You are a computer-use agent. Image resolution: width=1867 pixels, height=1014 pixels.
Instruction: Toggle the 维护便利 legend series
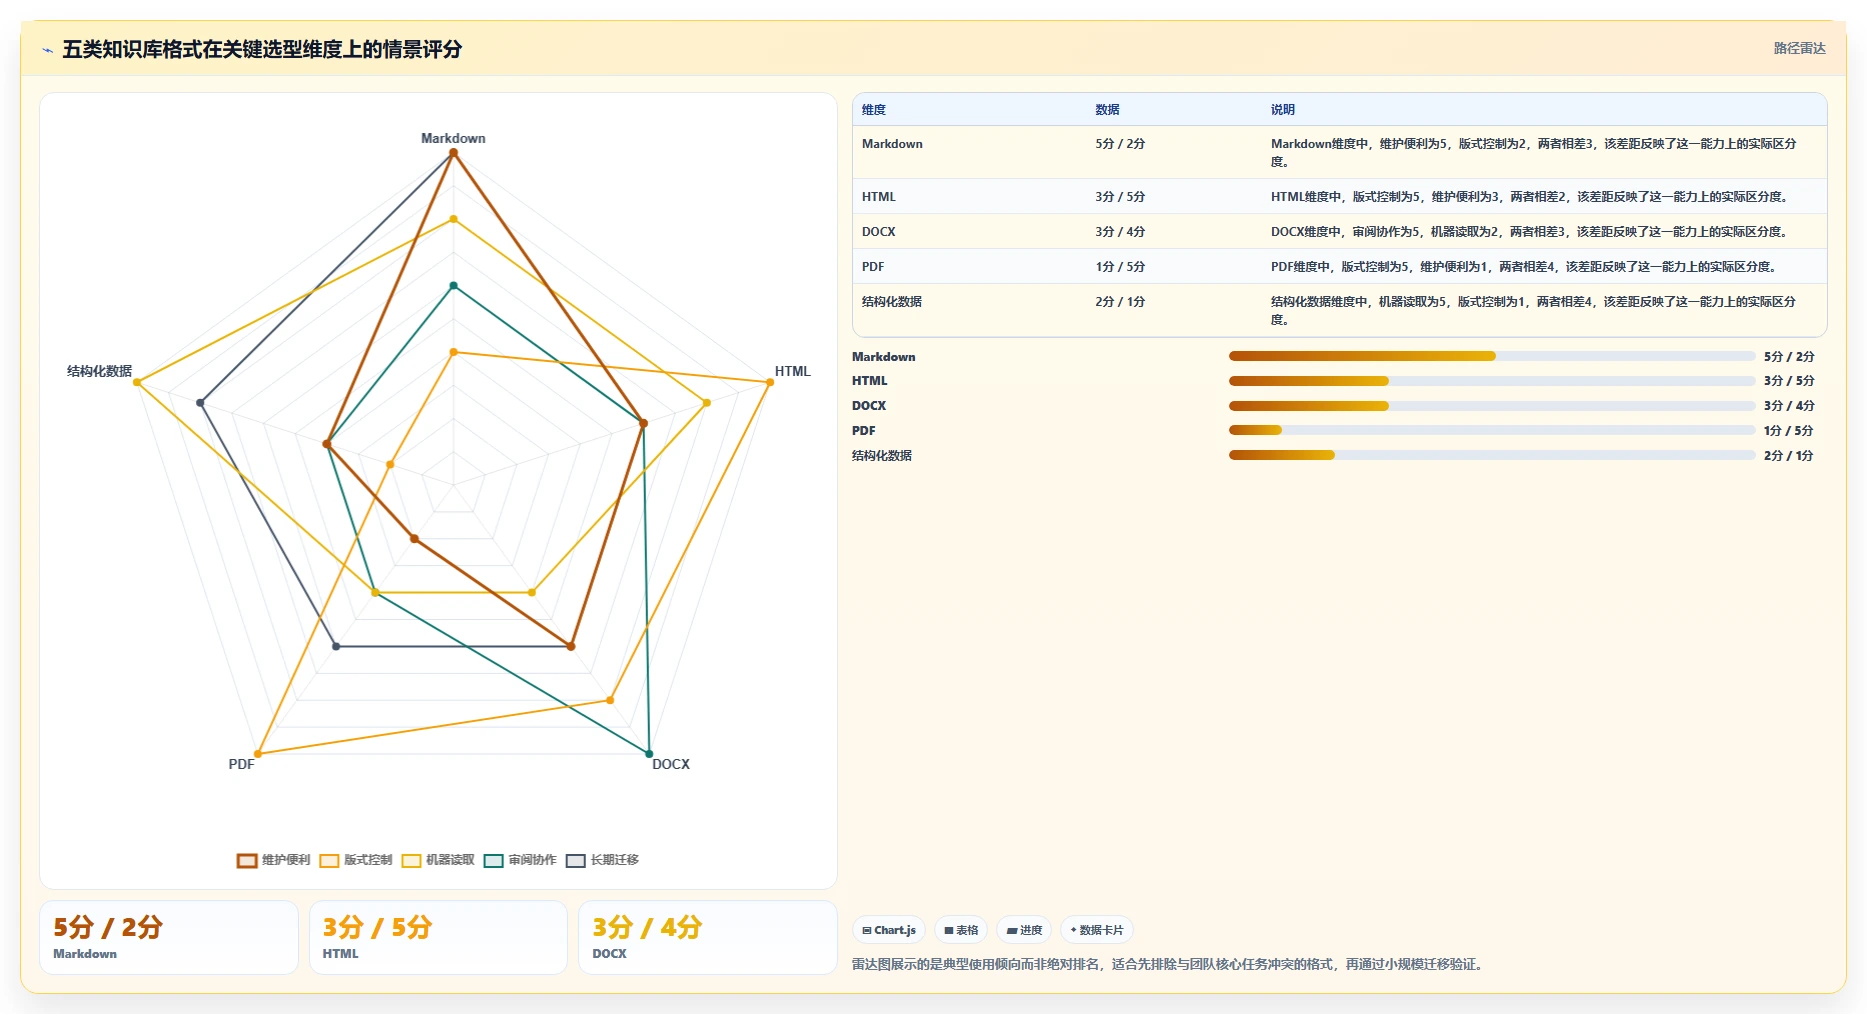(x=273, y=860)
